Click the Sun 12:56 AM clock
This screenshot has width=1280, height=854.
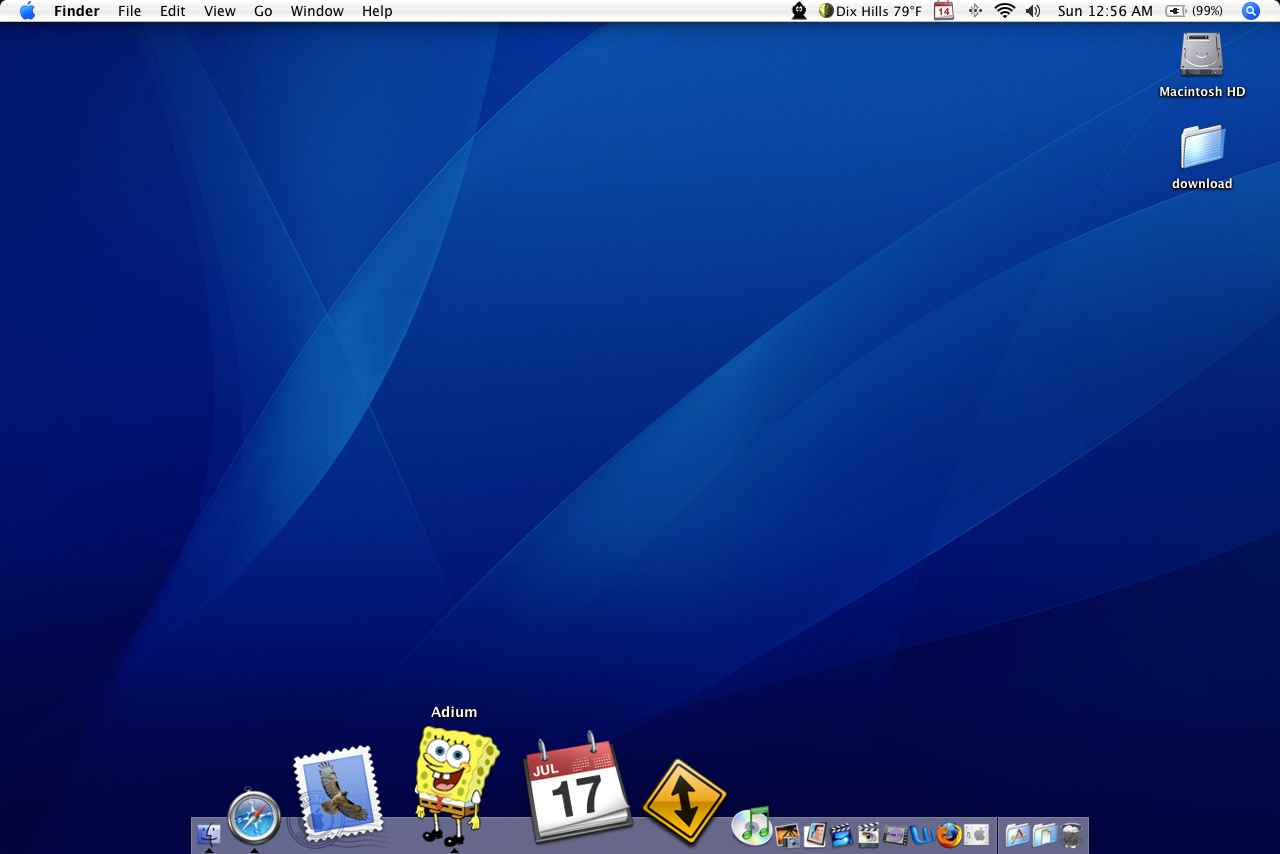pos(1105,11)
